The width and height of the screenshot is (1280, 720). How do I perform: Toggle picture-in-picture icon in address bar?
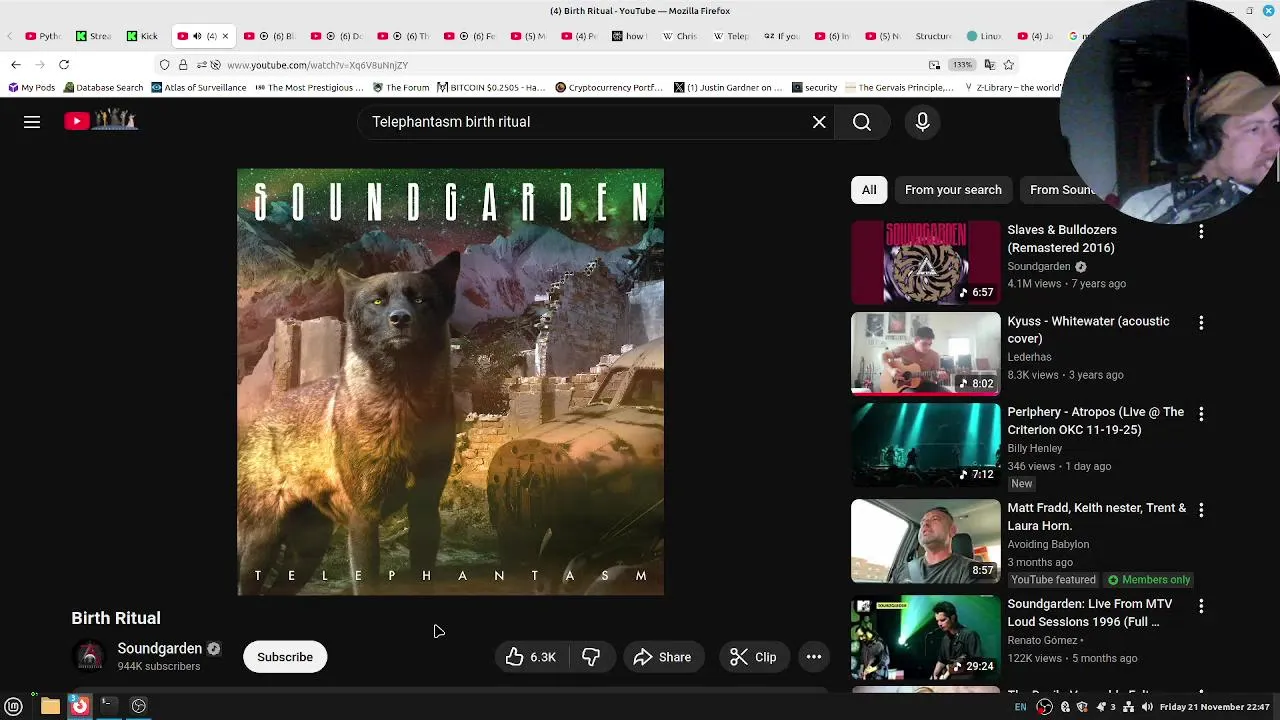tap(934, 65)
